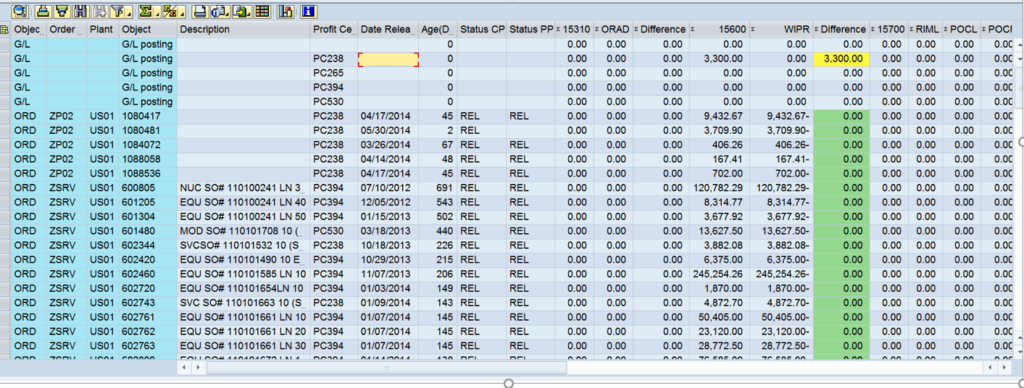The width and height of the screenshot is (1024, 388).
Task: Click the Date Relea column header
Action: click(x=387, y=29)
